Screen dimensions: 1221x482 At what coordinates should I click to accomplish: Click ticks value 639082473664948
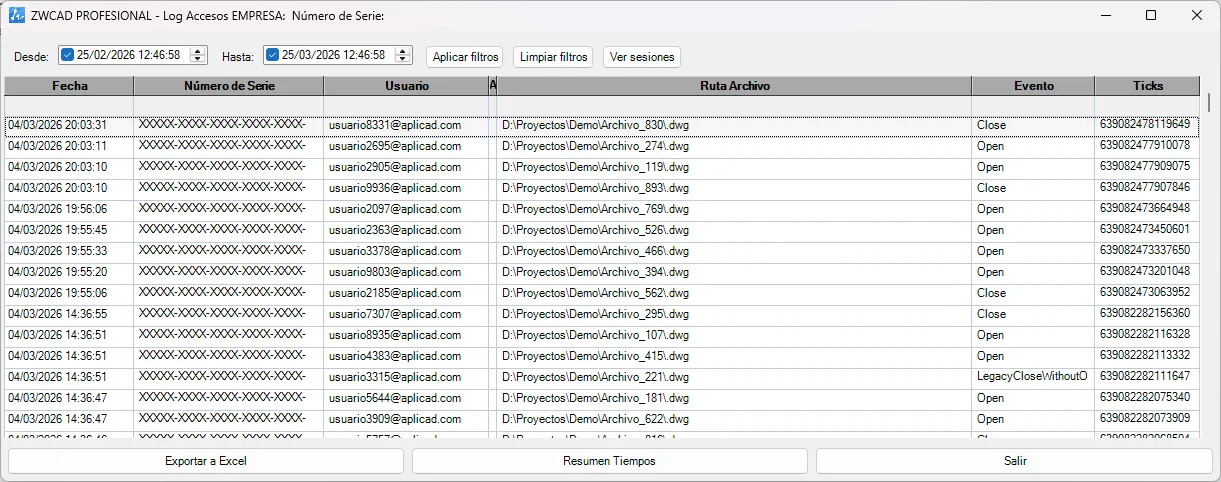click(1145, 209)
